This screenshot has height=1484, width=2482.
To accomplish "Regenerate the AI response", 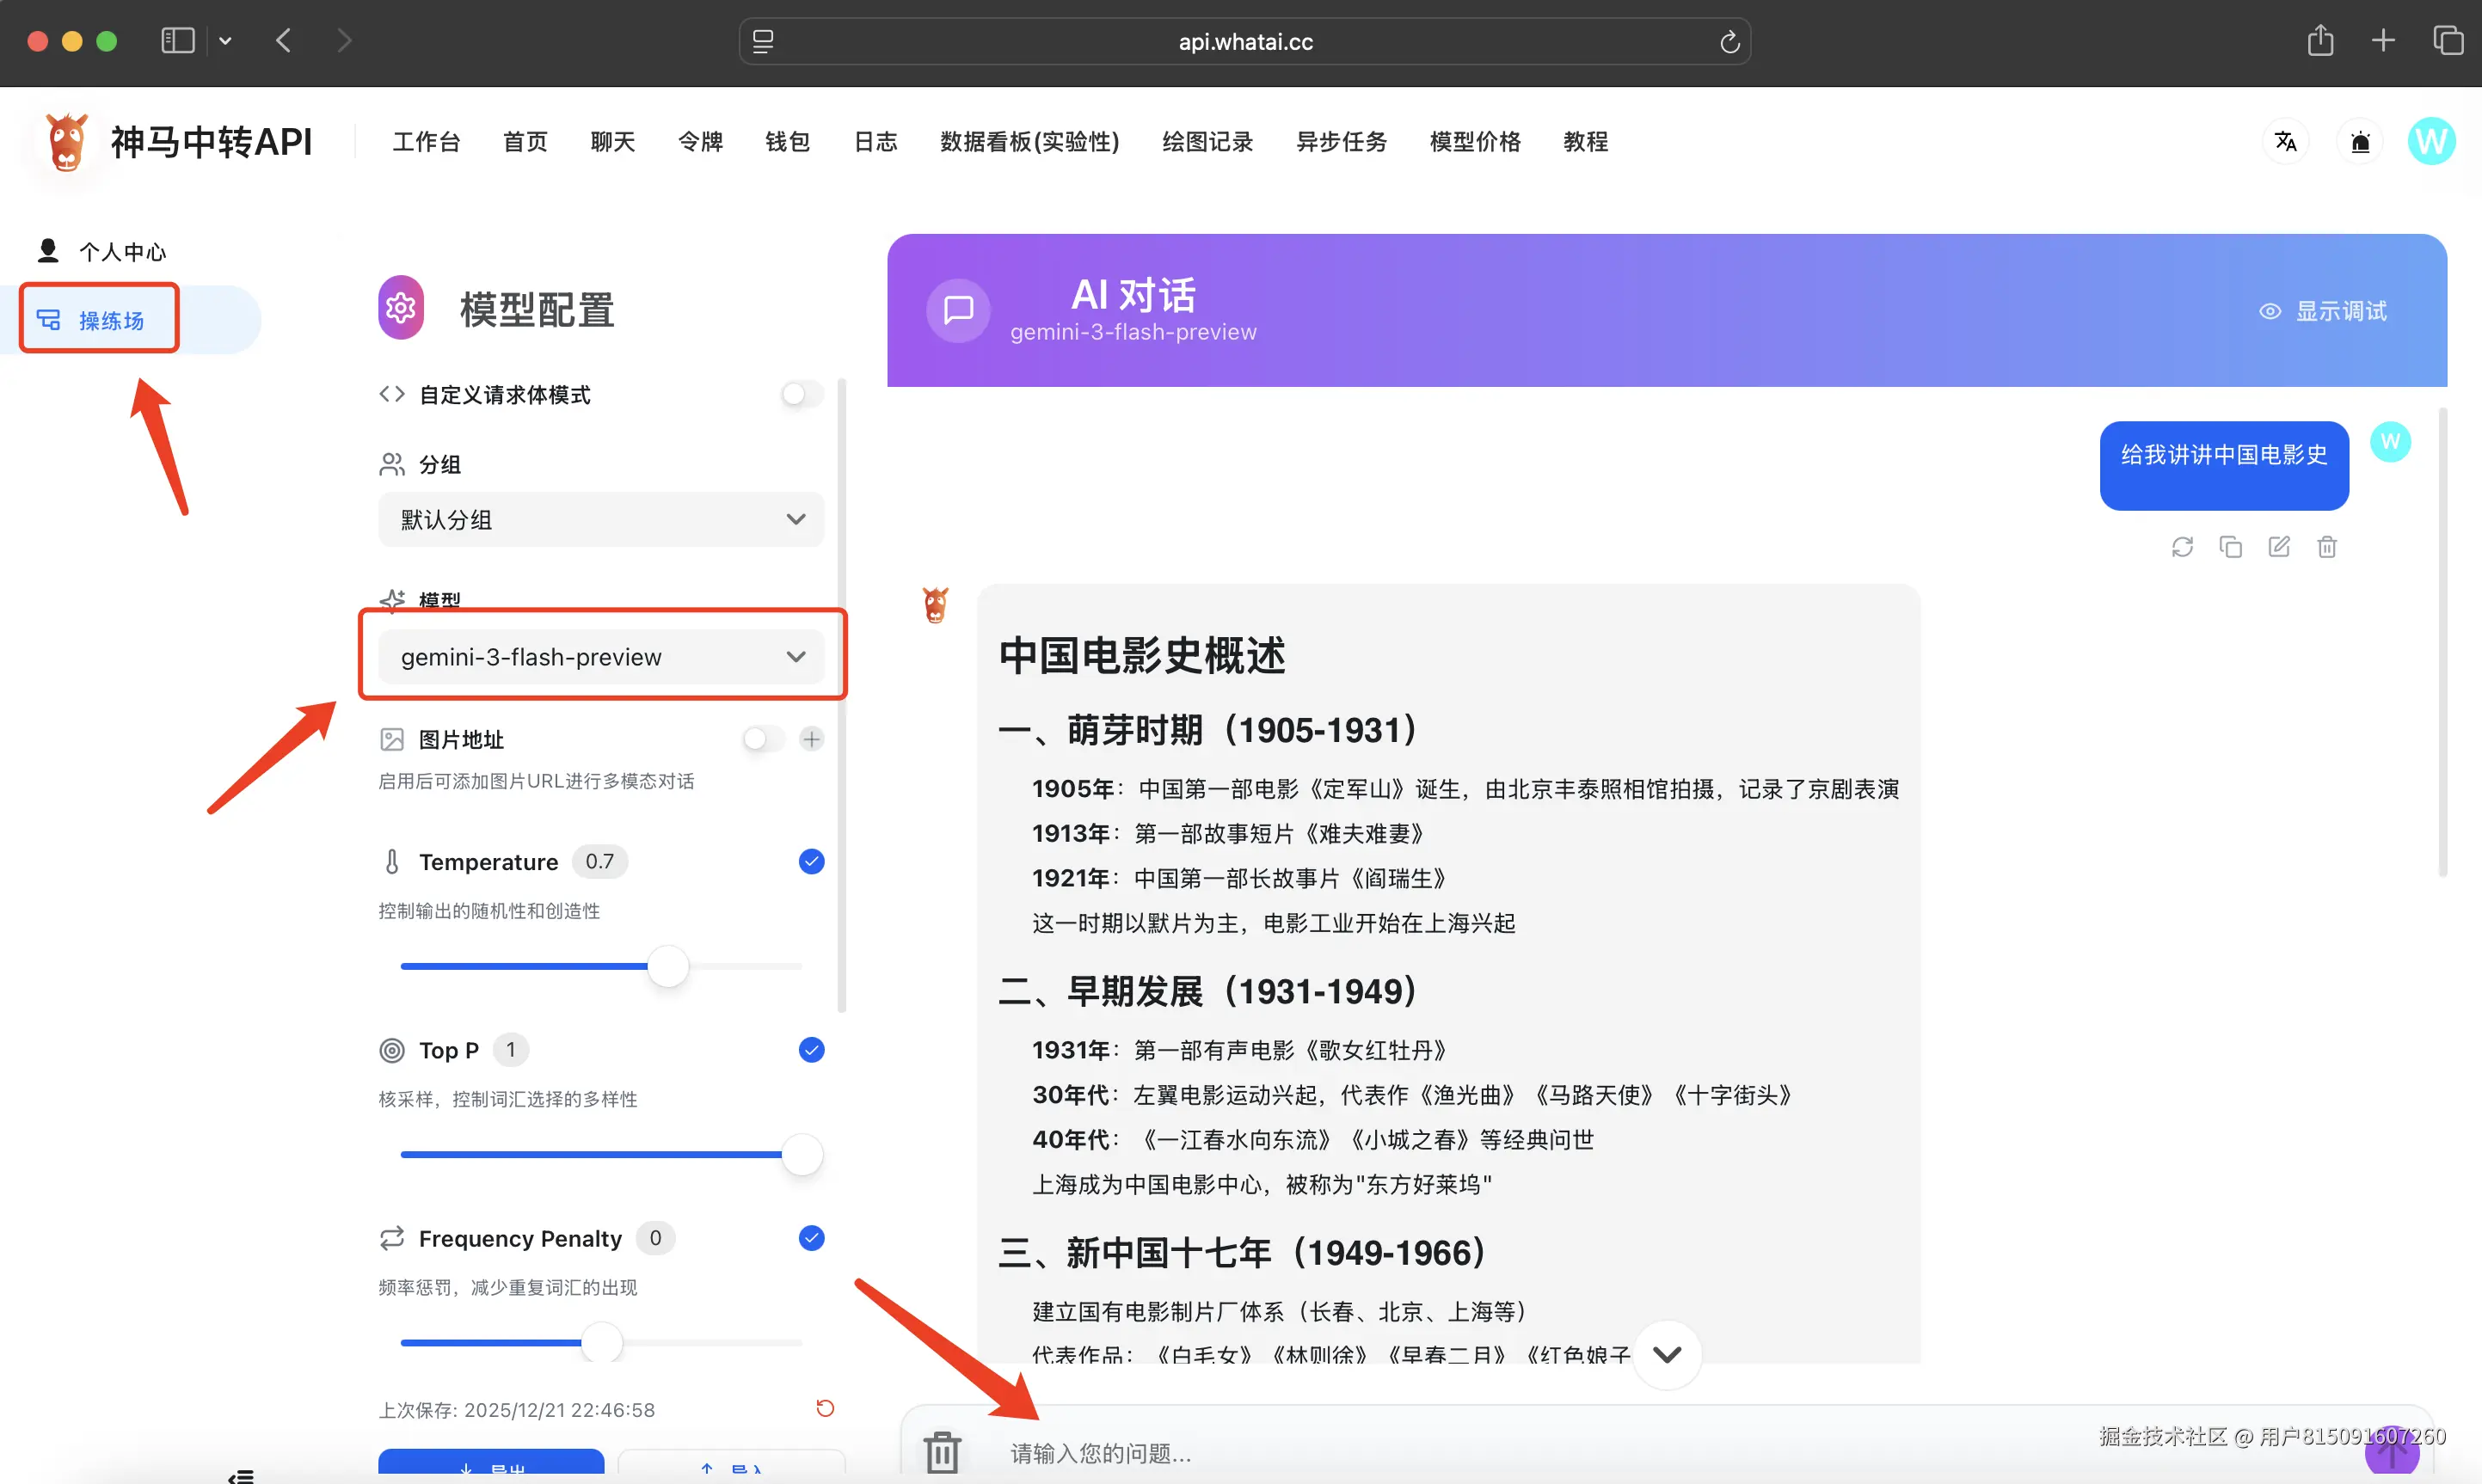I will 2183,546.
